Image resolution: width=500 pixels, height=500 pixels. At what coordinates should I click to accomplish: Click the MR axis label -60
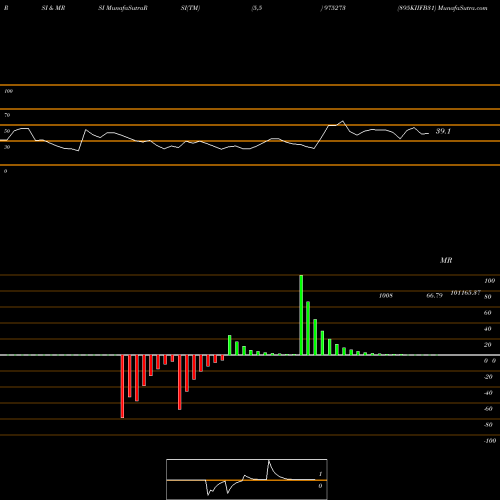click(x=488, y=409)
